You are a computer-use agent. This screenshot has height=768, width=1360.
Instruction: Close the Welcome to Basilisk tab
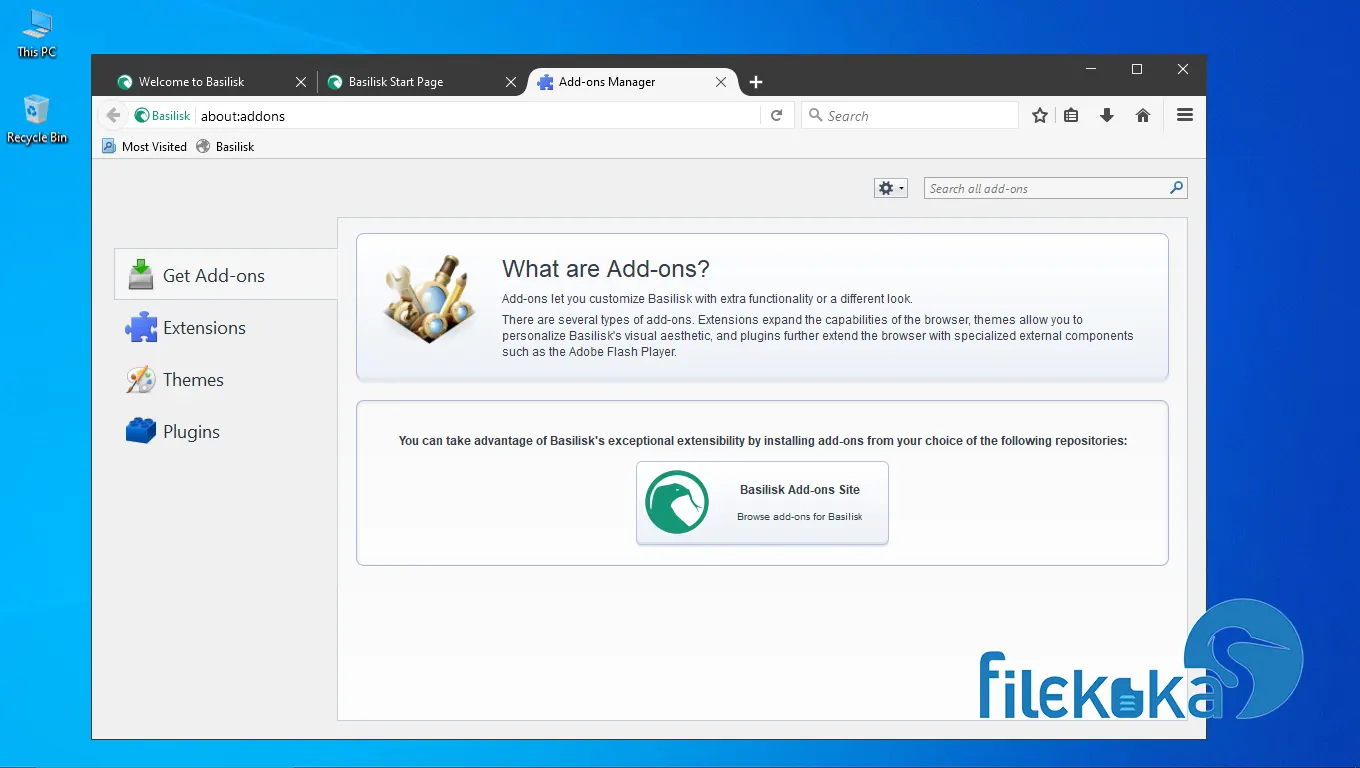[x=301, y=82]
